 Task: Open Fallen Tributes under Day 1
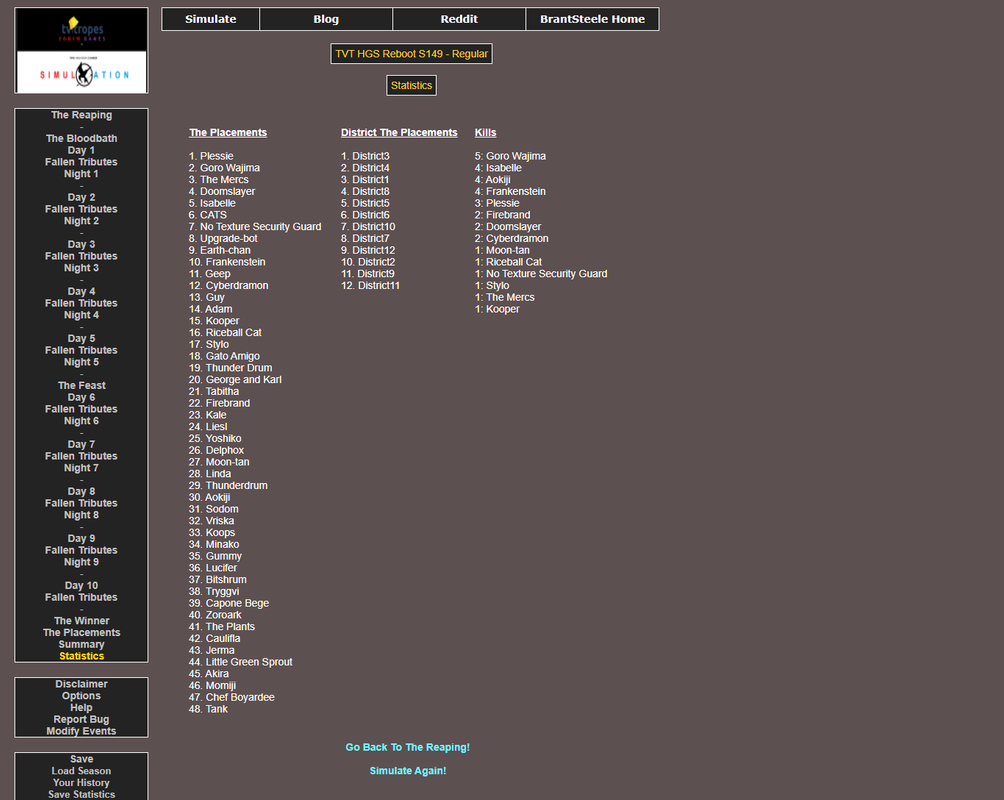(81, 162)
